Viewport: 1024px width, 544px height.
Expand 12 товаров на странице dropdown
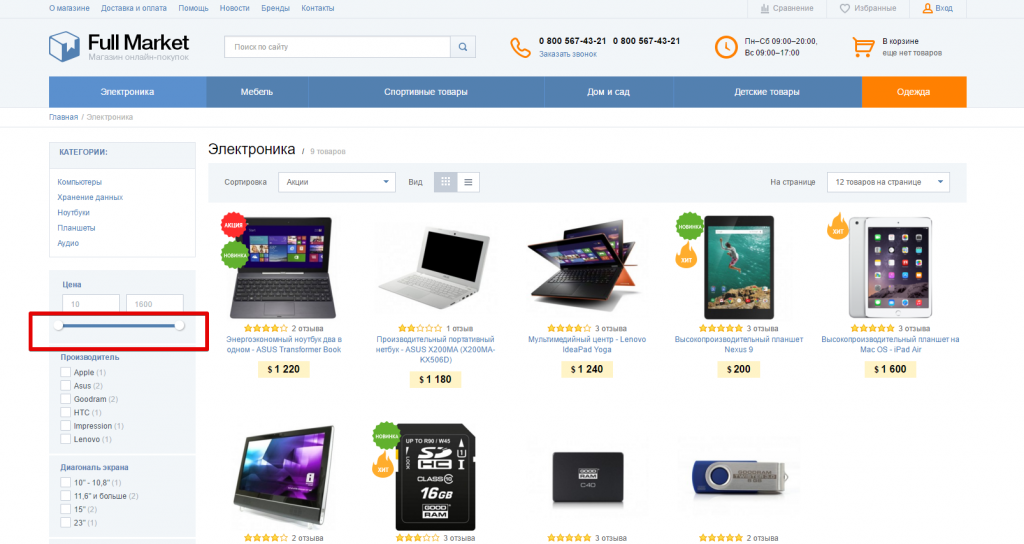click(x=888, y=182)
